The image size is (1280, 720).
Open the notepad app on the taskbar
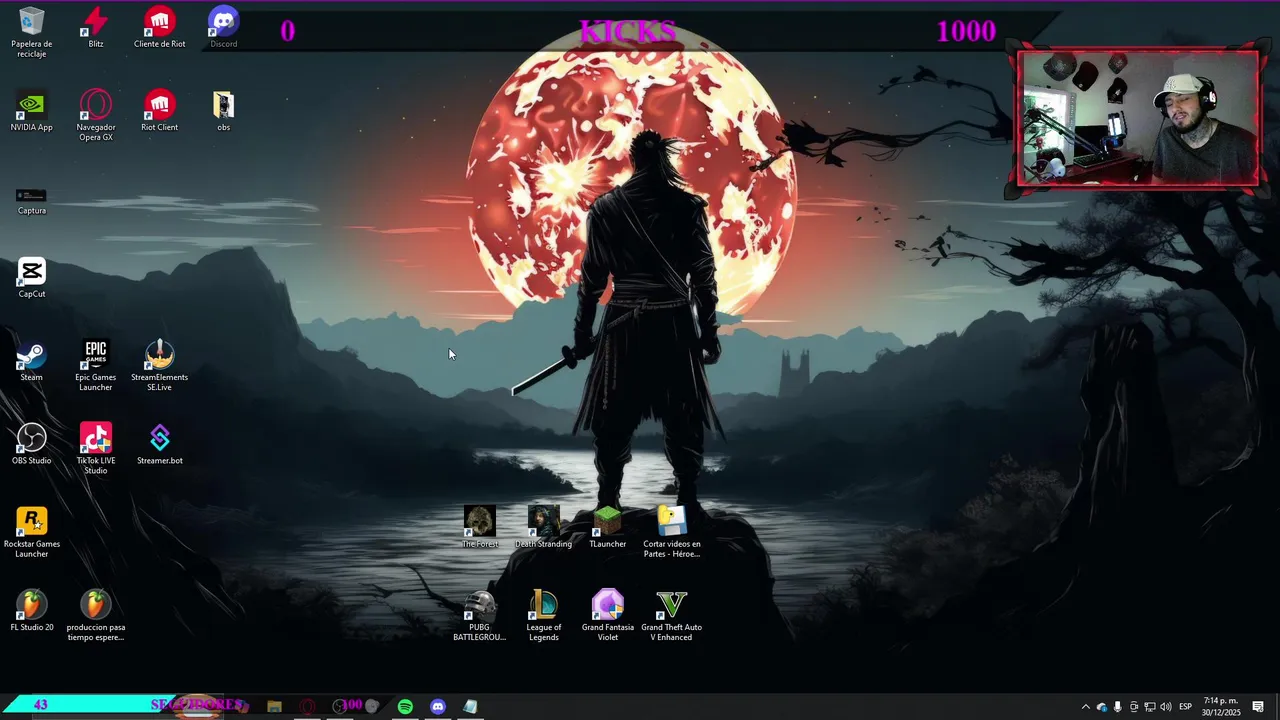click(x=471, y=706)
